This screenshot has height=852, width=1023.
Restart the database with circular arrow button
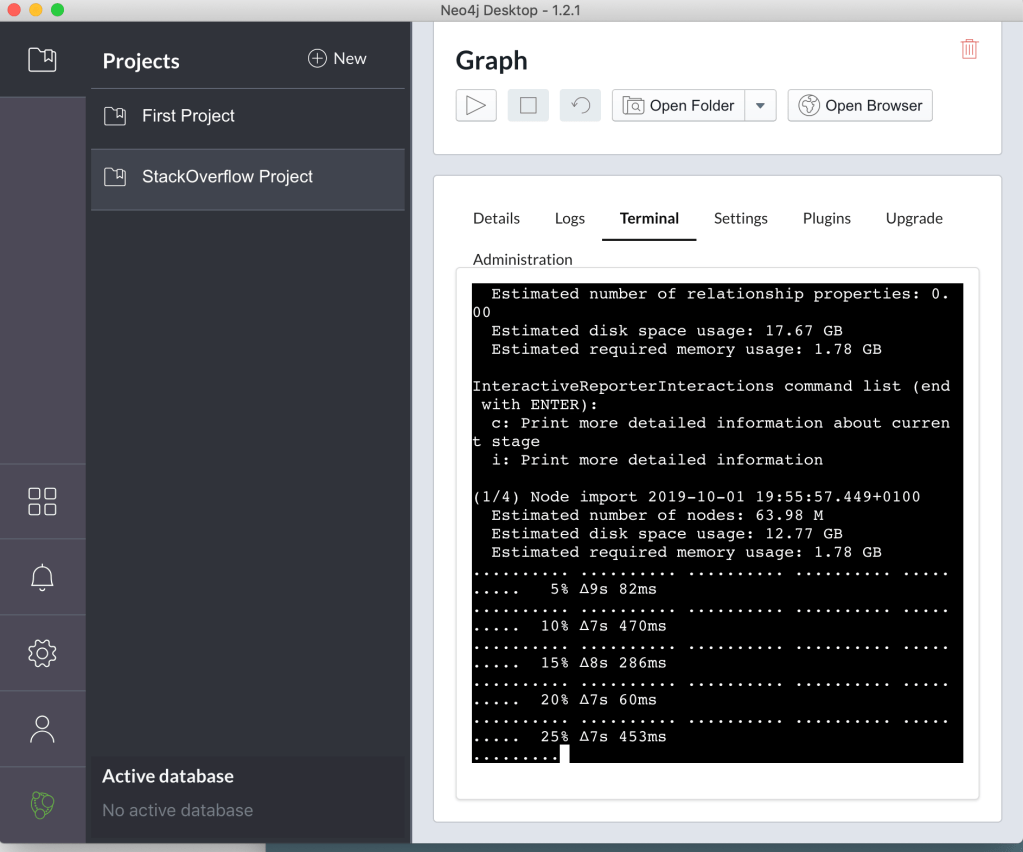coord(580,105)
